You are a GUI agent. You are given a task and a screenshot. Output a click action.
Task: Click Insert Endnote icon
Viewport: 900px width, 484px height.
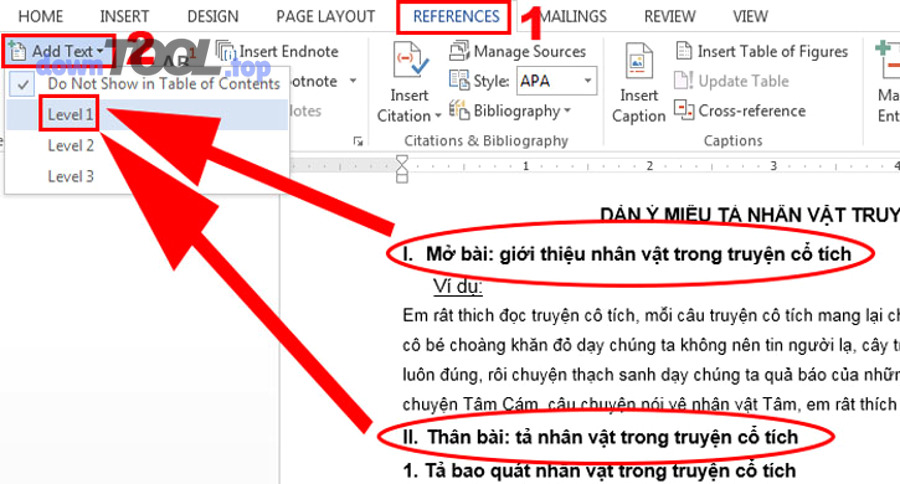(x=226, y=52)
